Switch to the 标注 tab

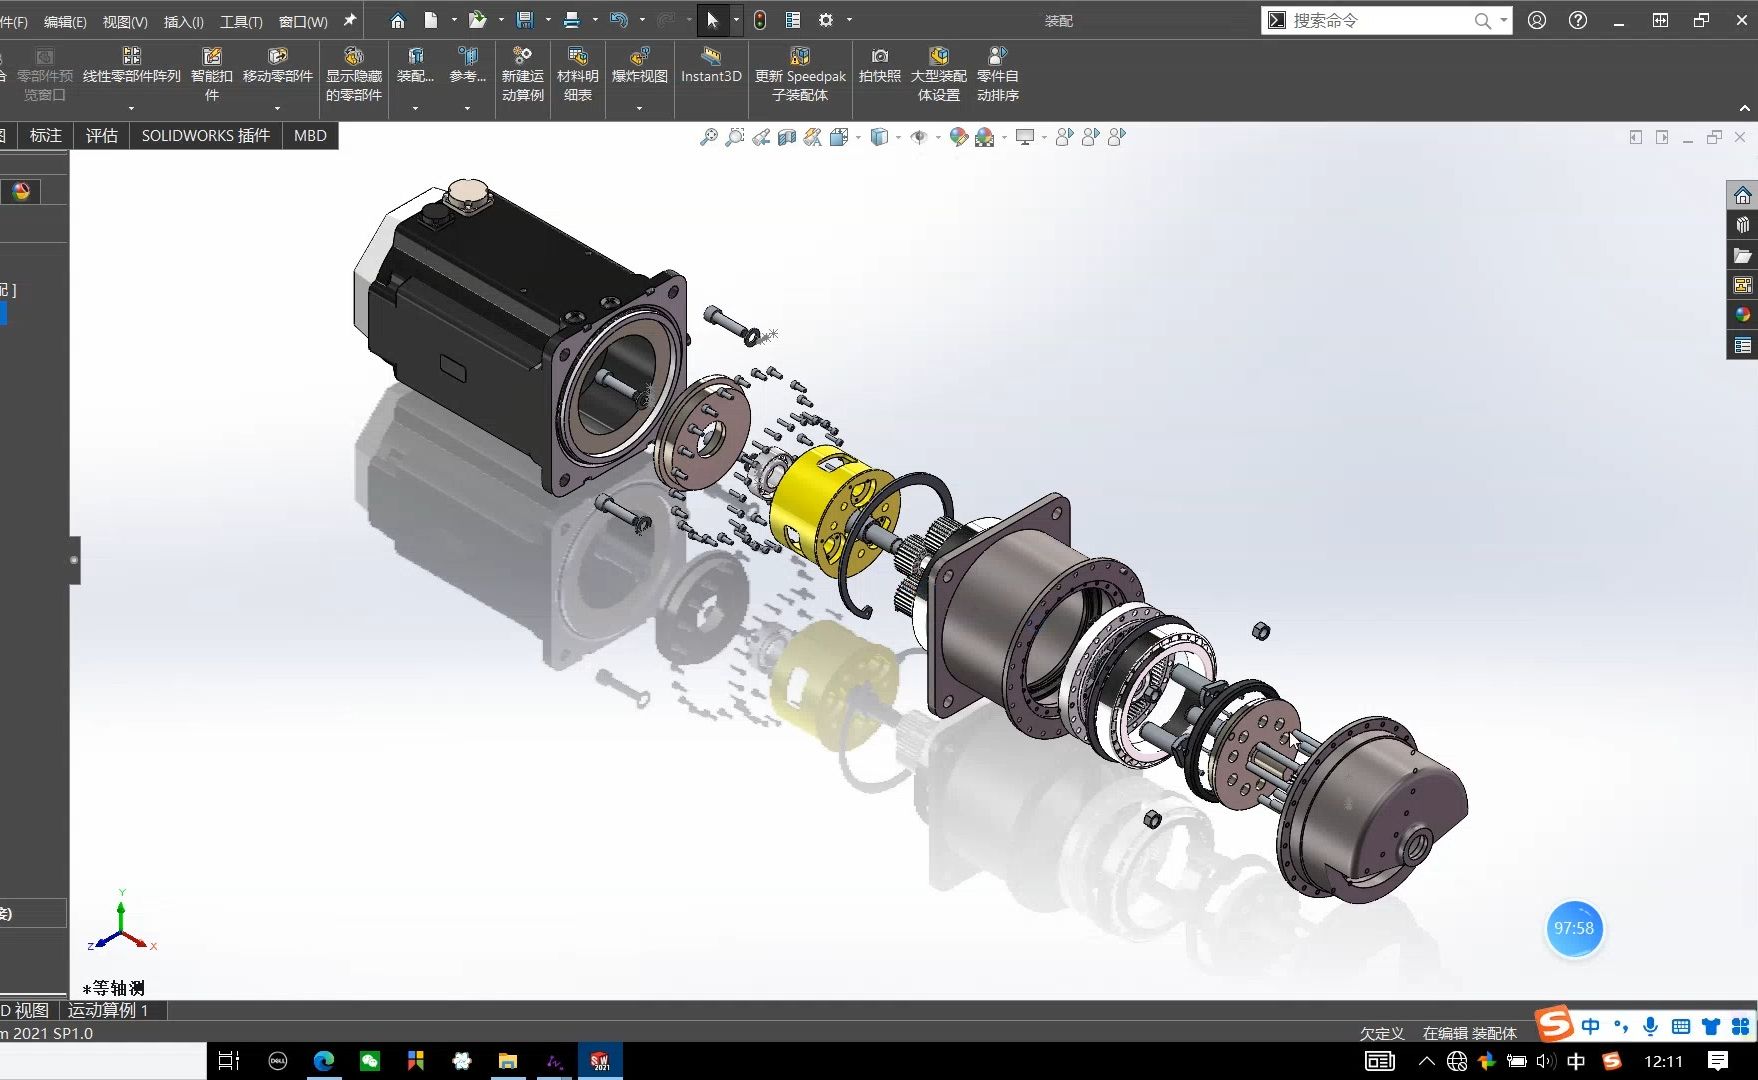[x=46, y=135]
